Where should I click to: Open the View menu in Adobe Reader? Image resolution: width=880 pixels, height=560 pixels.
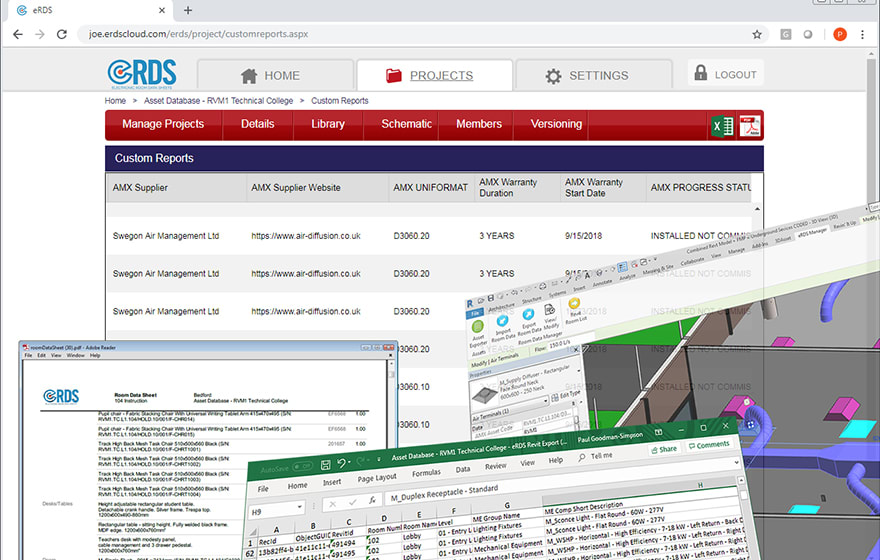(56, 356)
